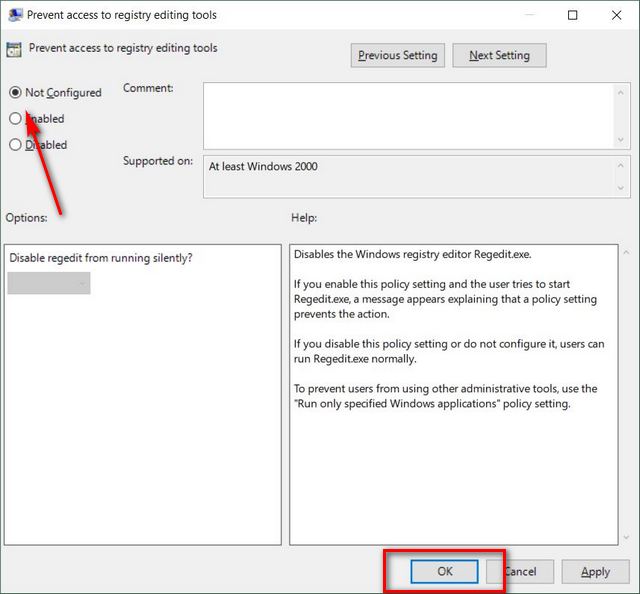Click the title bar application icon
Viewport: 640px width, 594px height.
pyautogui.click(x=16, y=15)
